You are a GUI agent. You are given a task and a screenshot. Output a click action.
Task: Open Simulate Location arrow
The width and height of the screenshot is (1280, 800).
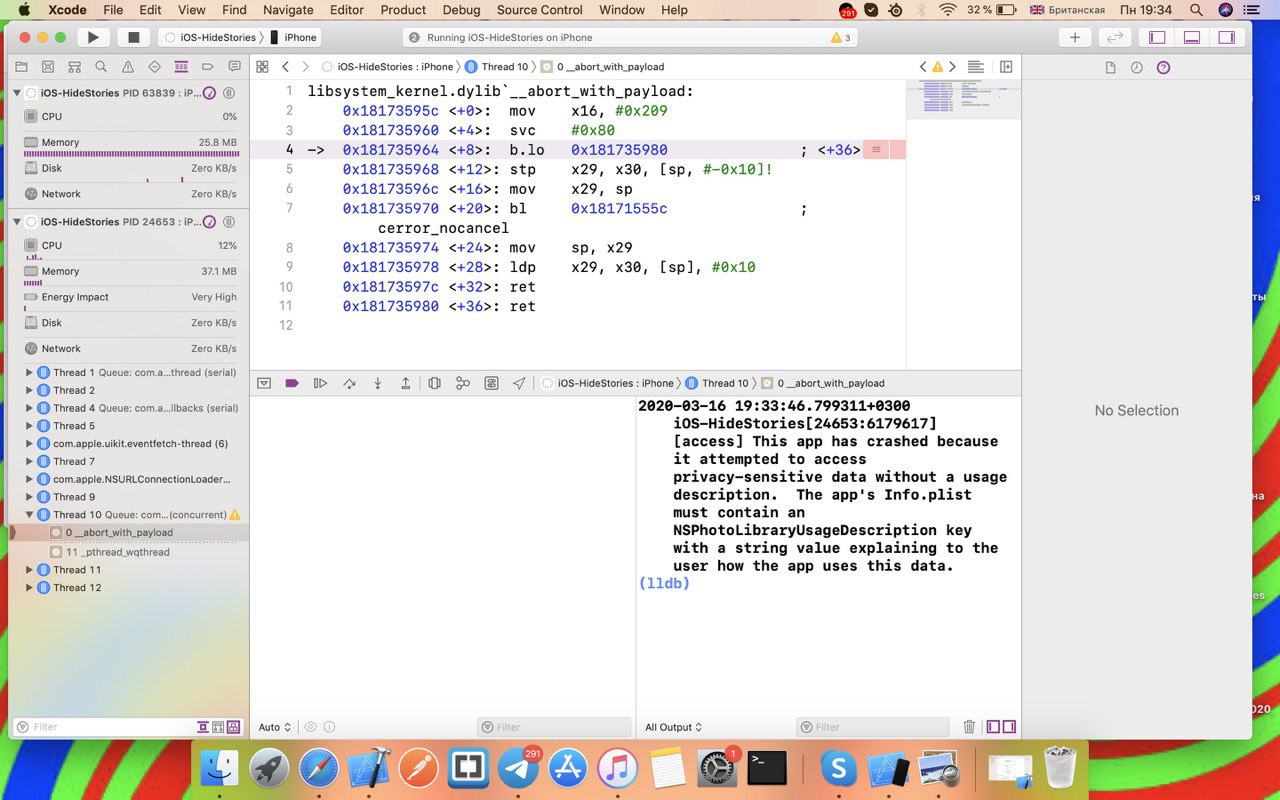pos(519,383)
